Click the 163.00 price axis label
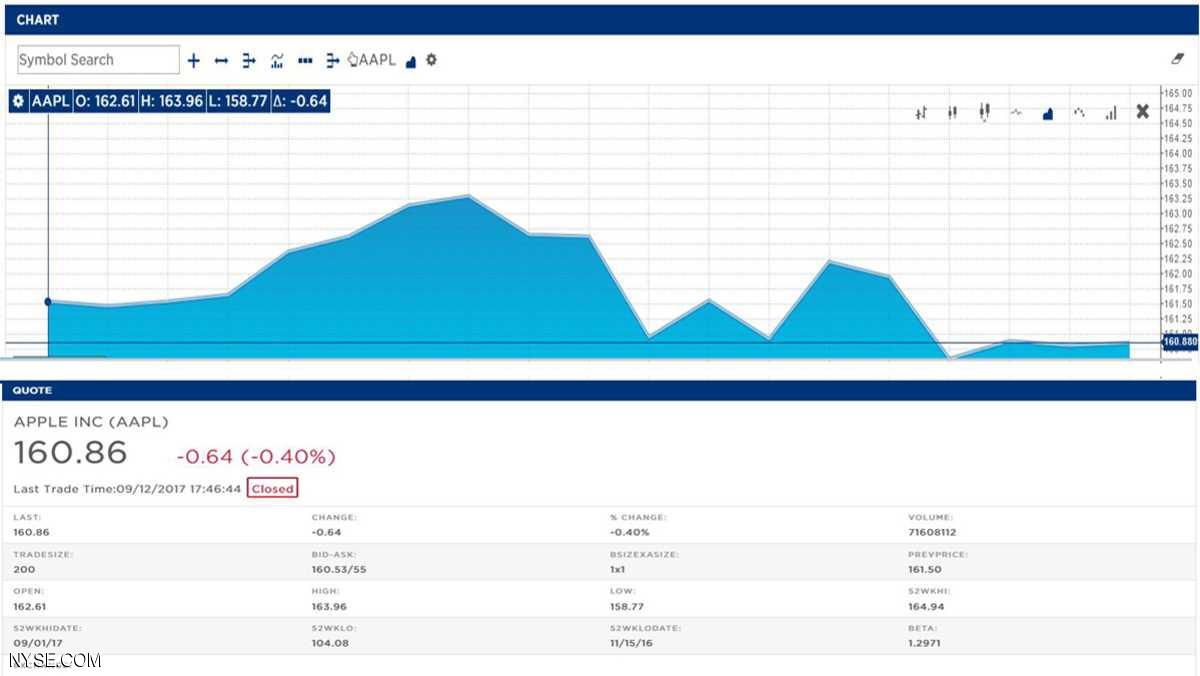This screenshot has height=676, width=1200. click(1178, 213)
